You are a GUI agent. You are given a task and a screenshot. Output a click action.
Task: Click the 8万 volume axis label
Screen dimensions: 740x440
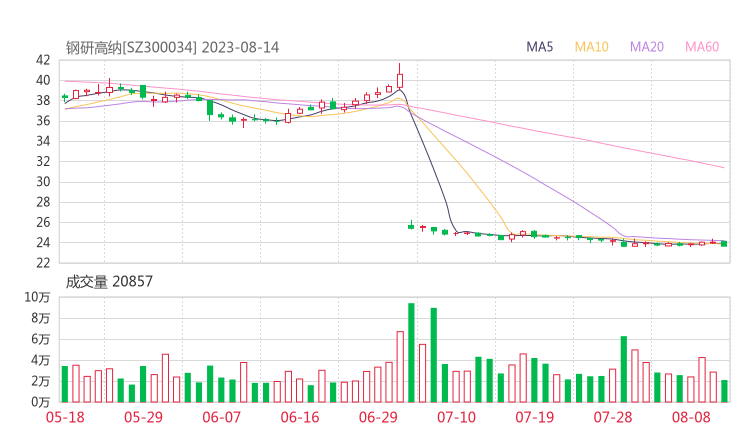41,318
